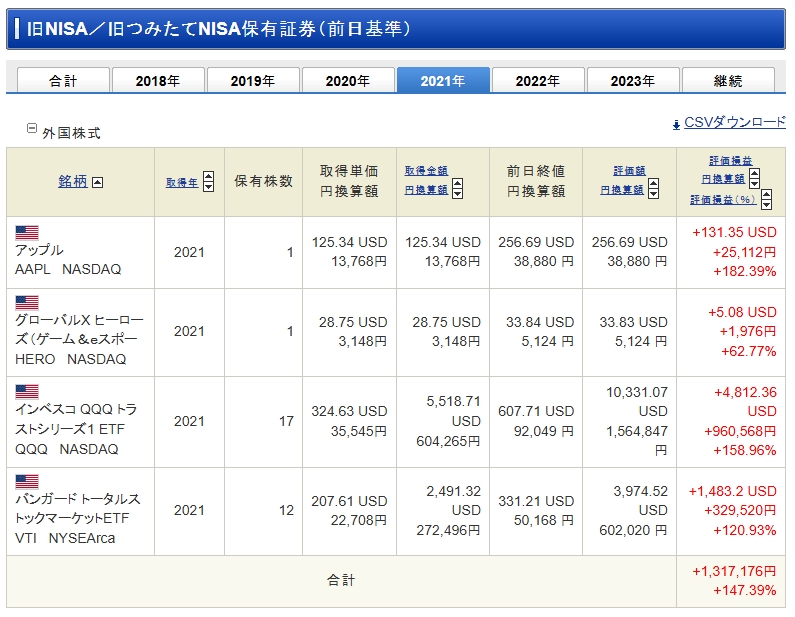
Task: Click sort arrows beside 評価損益(%)
Action: point(766,199)
